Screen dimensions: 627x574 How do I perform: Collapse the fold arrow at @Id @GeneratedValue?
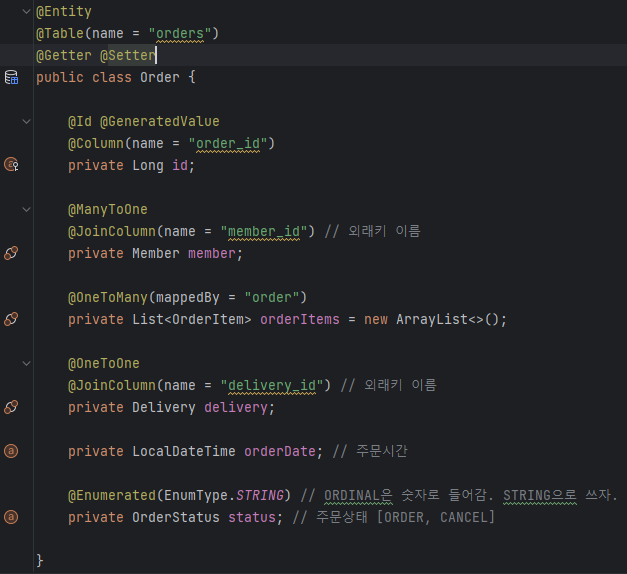26,121
